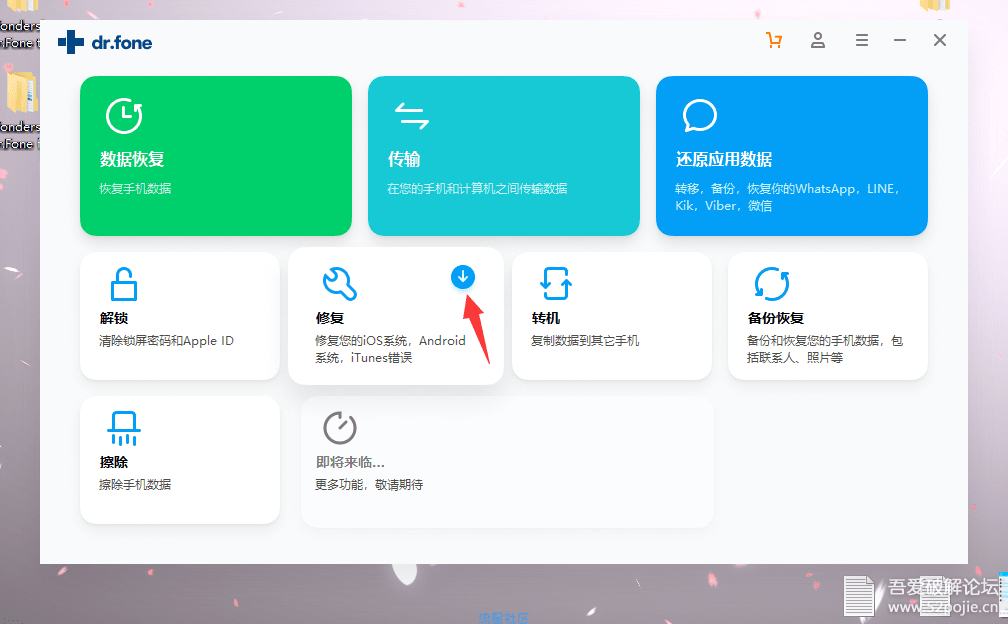Screen dimensions: 1008x624
Task: Open the user account icon
Action: point(818,40)
